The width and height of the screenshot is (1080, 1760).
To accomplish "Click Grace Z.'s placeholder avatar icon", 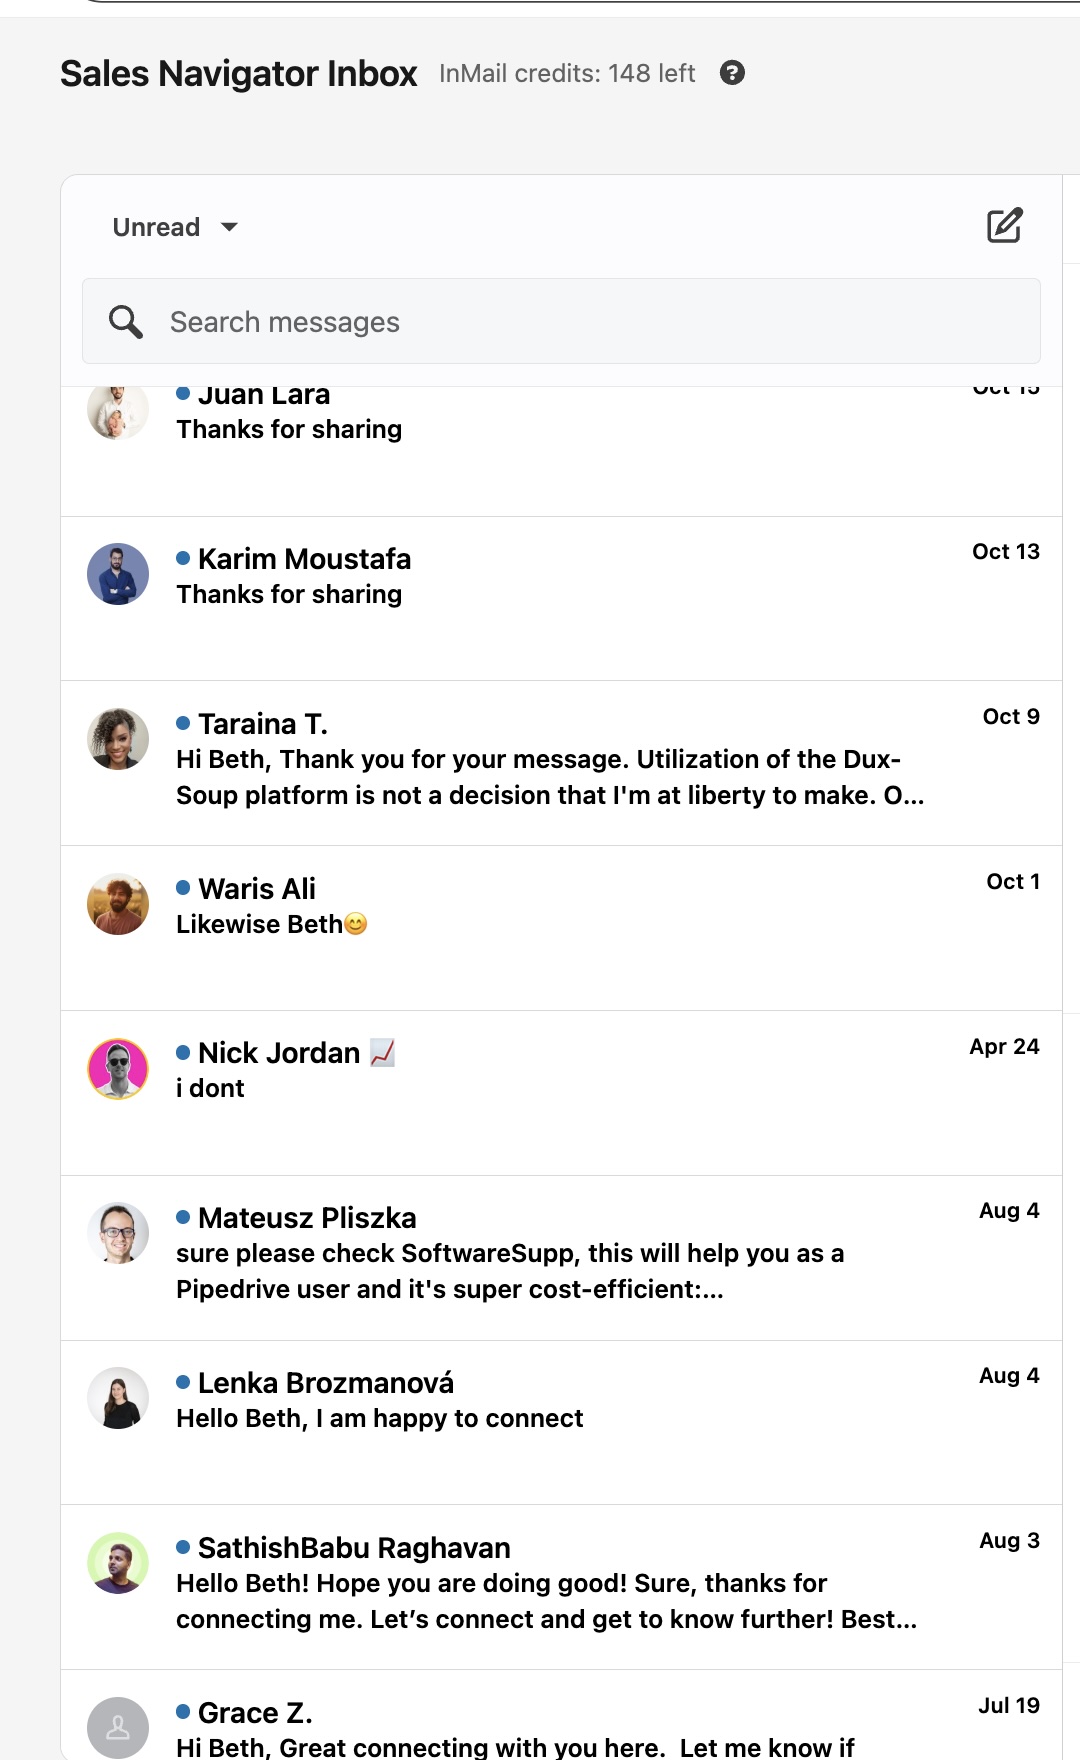I will tap(118, 1727).
